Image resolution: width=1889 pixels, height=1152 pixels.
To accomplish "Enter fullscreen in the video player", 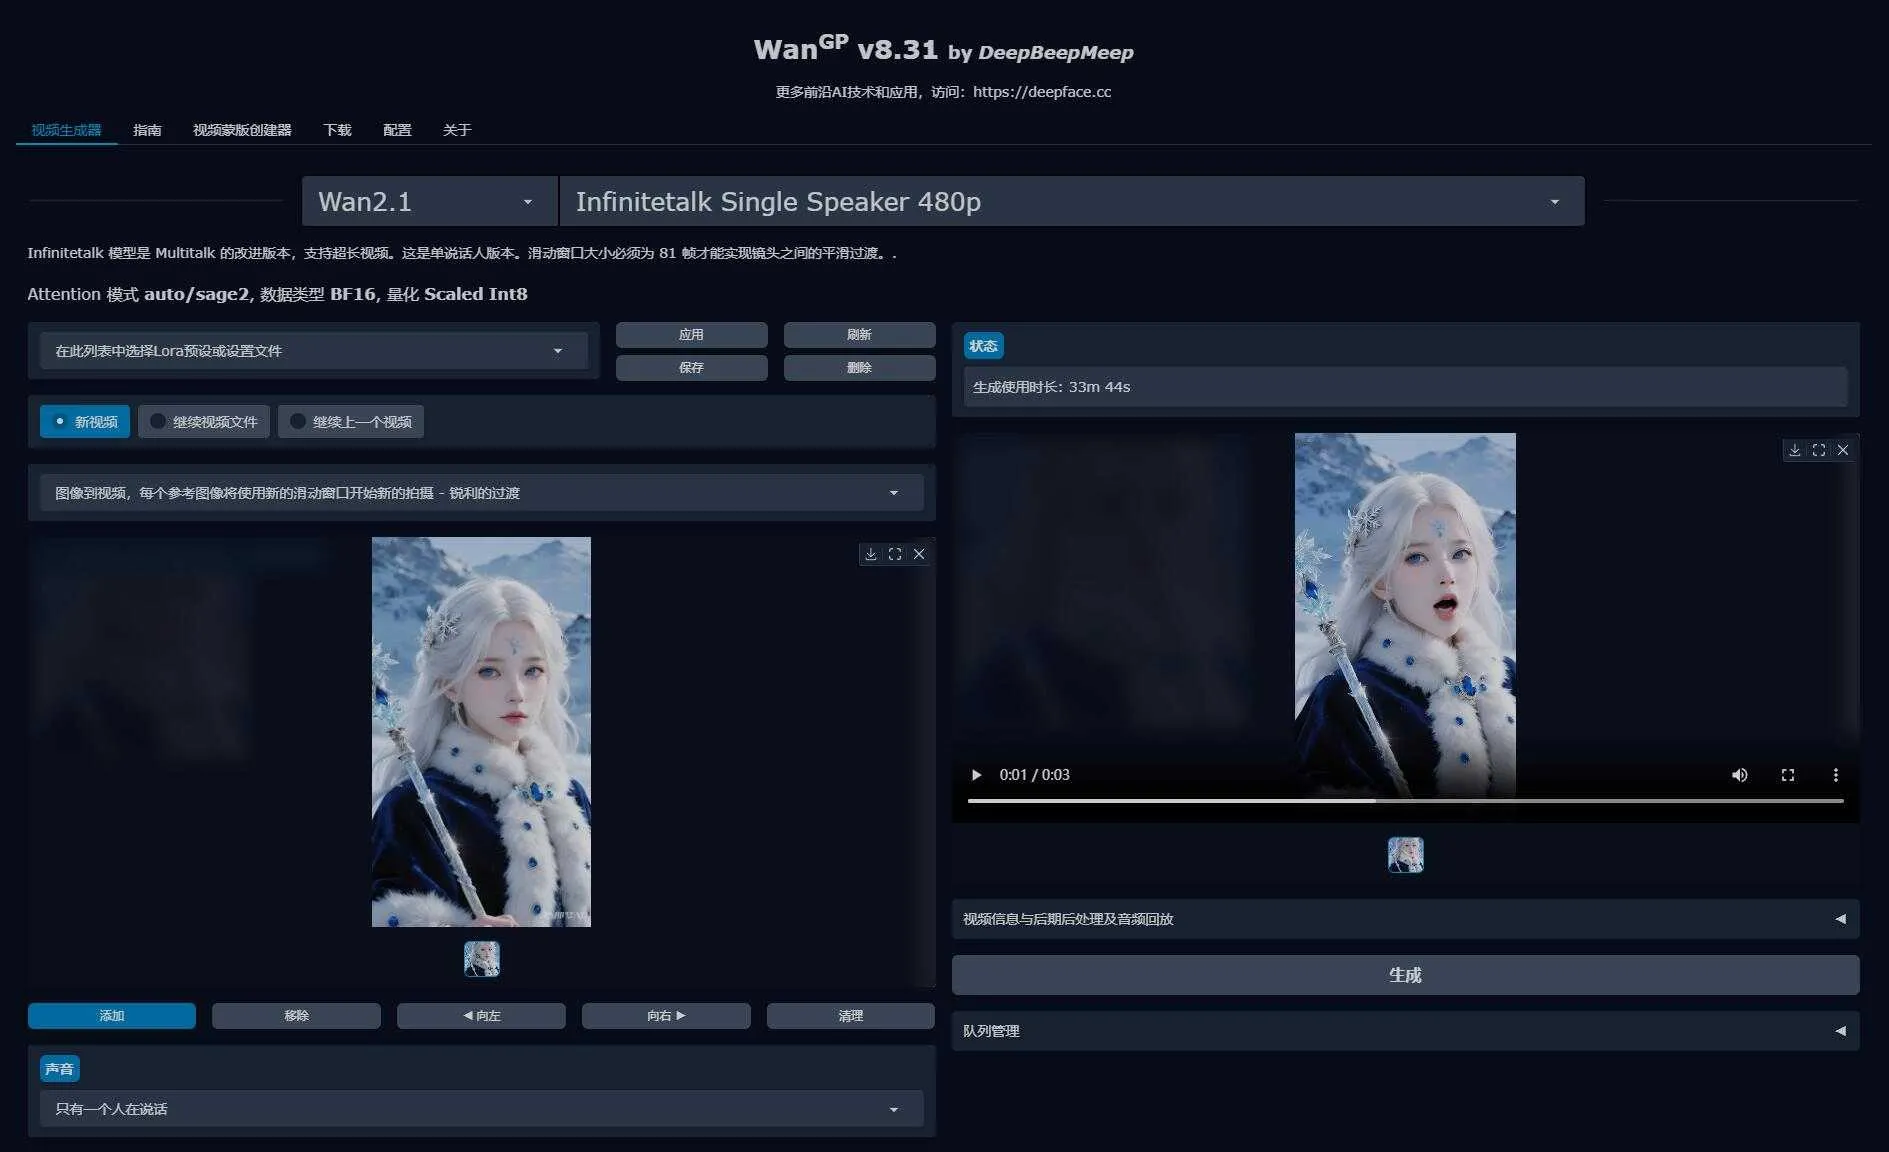I will (1788, 775).
